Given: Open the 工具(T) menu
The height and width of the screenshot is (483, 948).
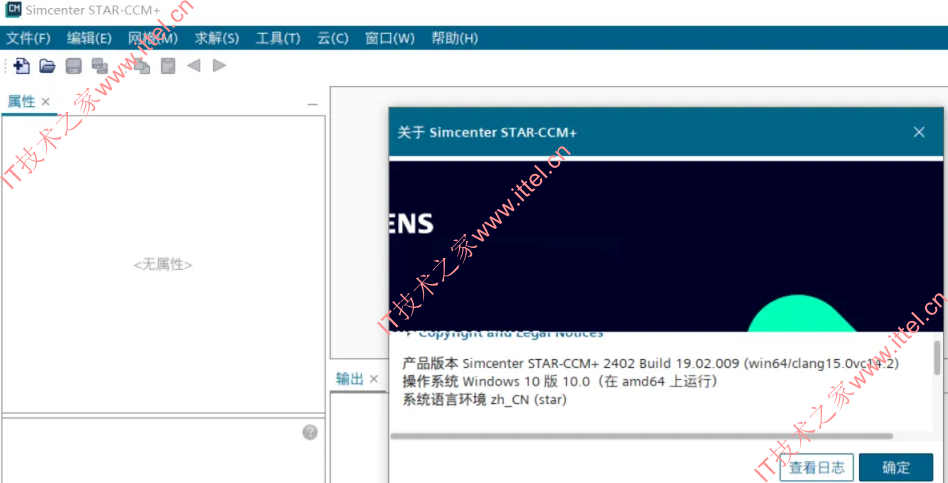Looking at the screenshot, I should point(278,38).
